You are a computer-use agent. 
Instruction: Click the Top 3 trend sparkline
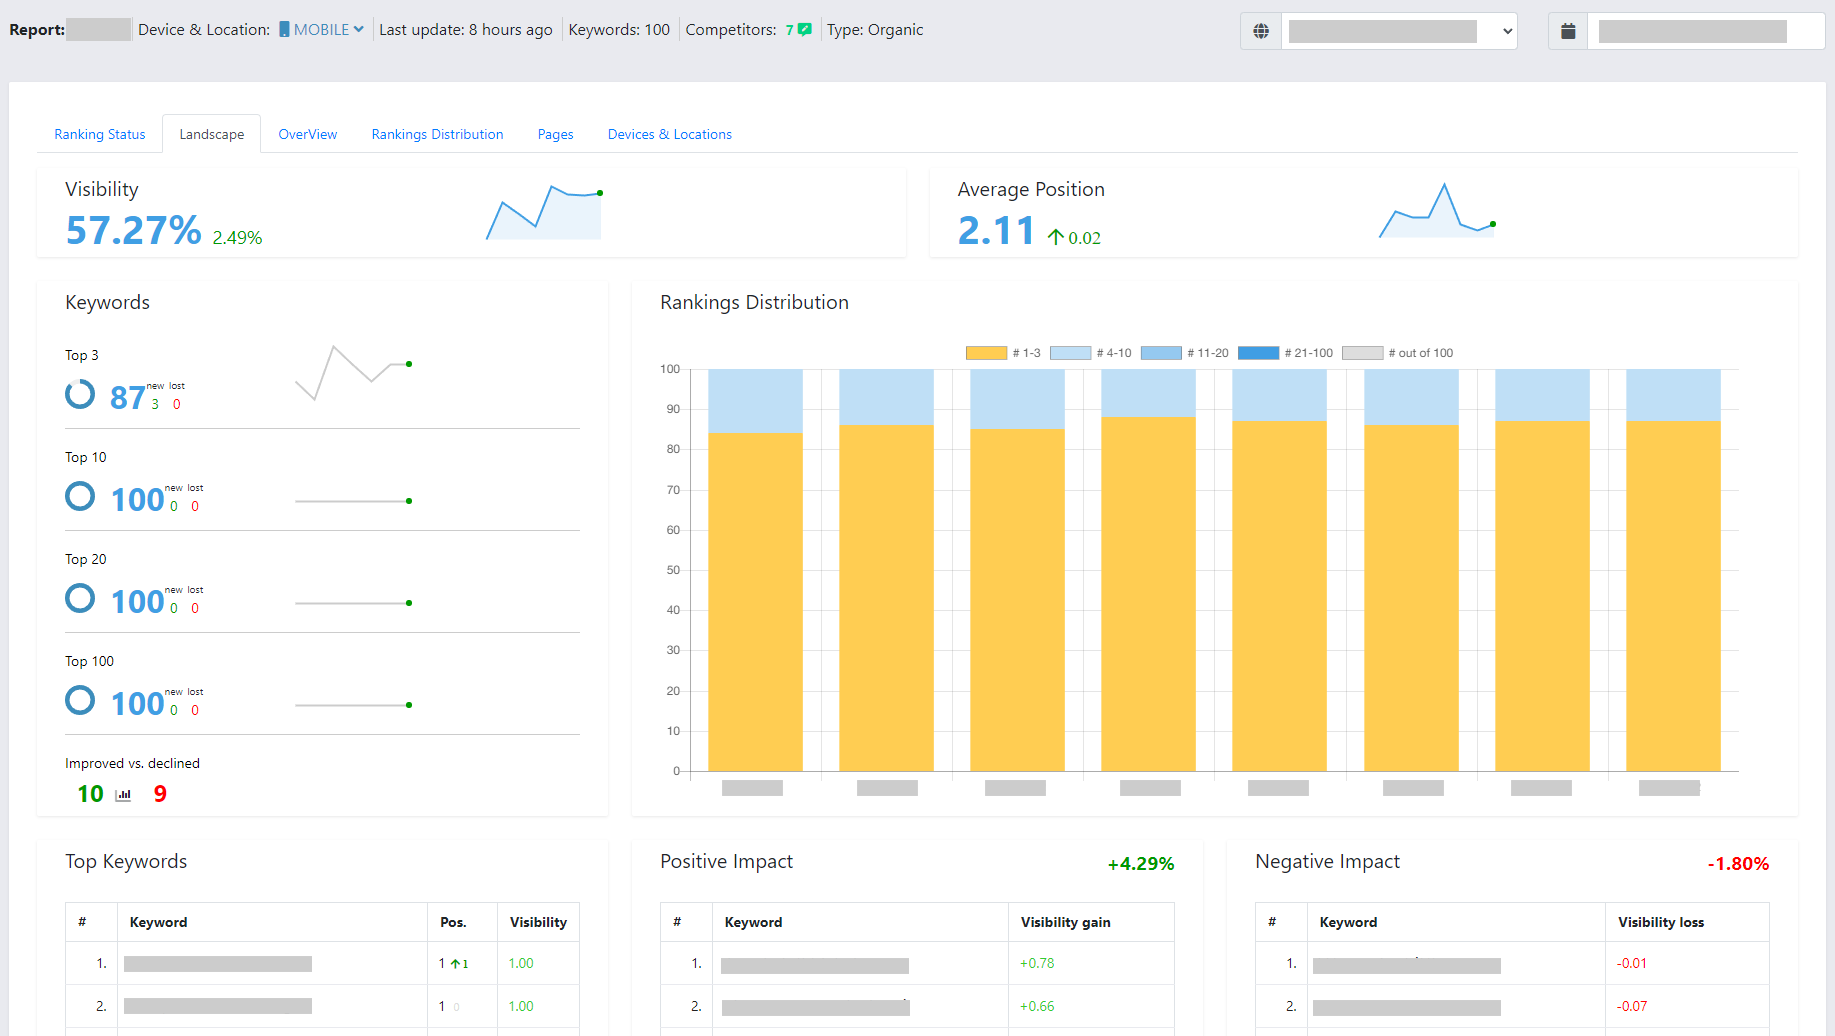click(x=354, y=373)
